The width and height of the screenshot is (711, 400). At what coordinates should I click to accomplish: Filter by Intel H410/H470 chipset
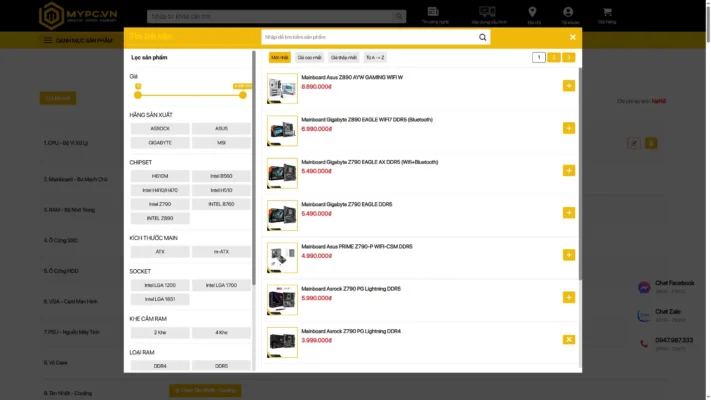160,190
